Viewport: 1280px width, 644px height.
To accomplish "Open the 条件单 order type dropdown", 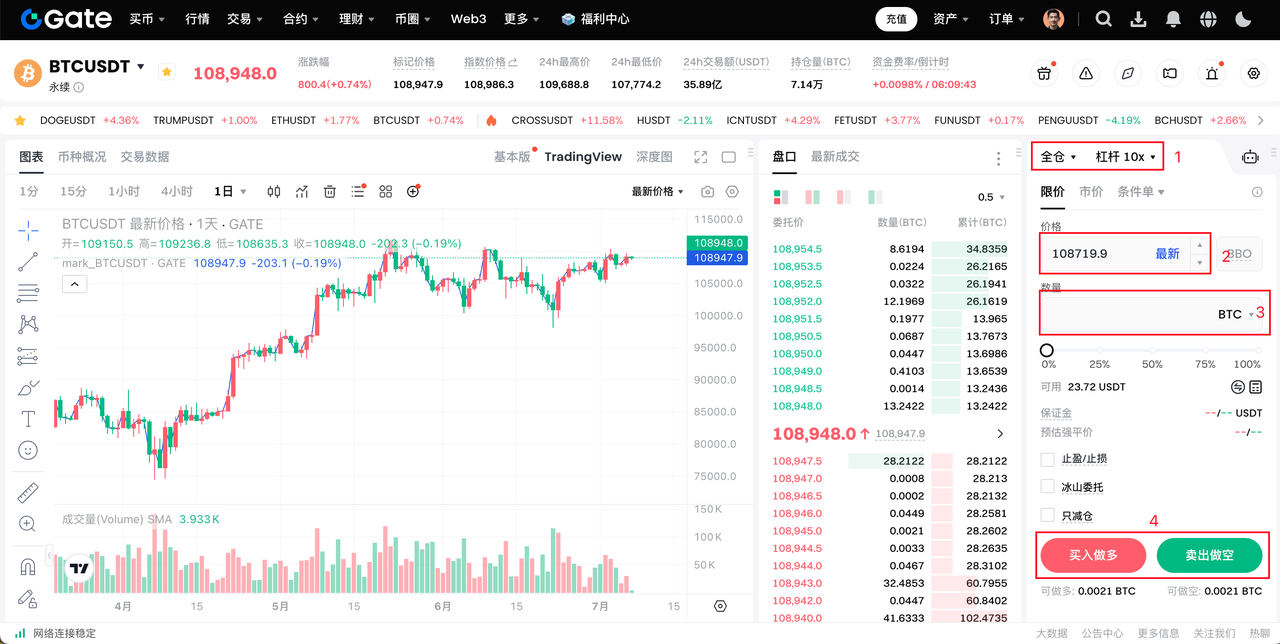I will 1140,192.
